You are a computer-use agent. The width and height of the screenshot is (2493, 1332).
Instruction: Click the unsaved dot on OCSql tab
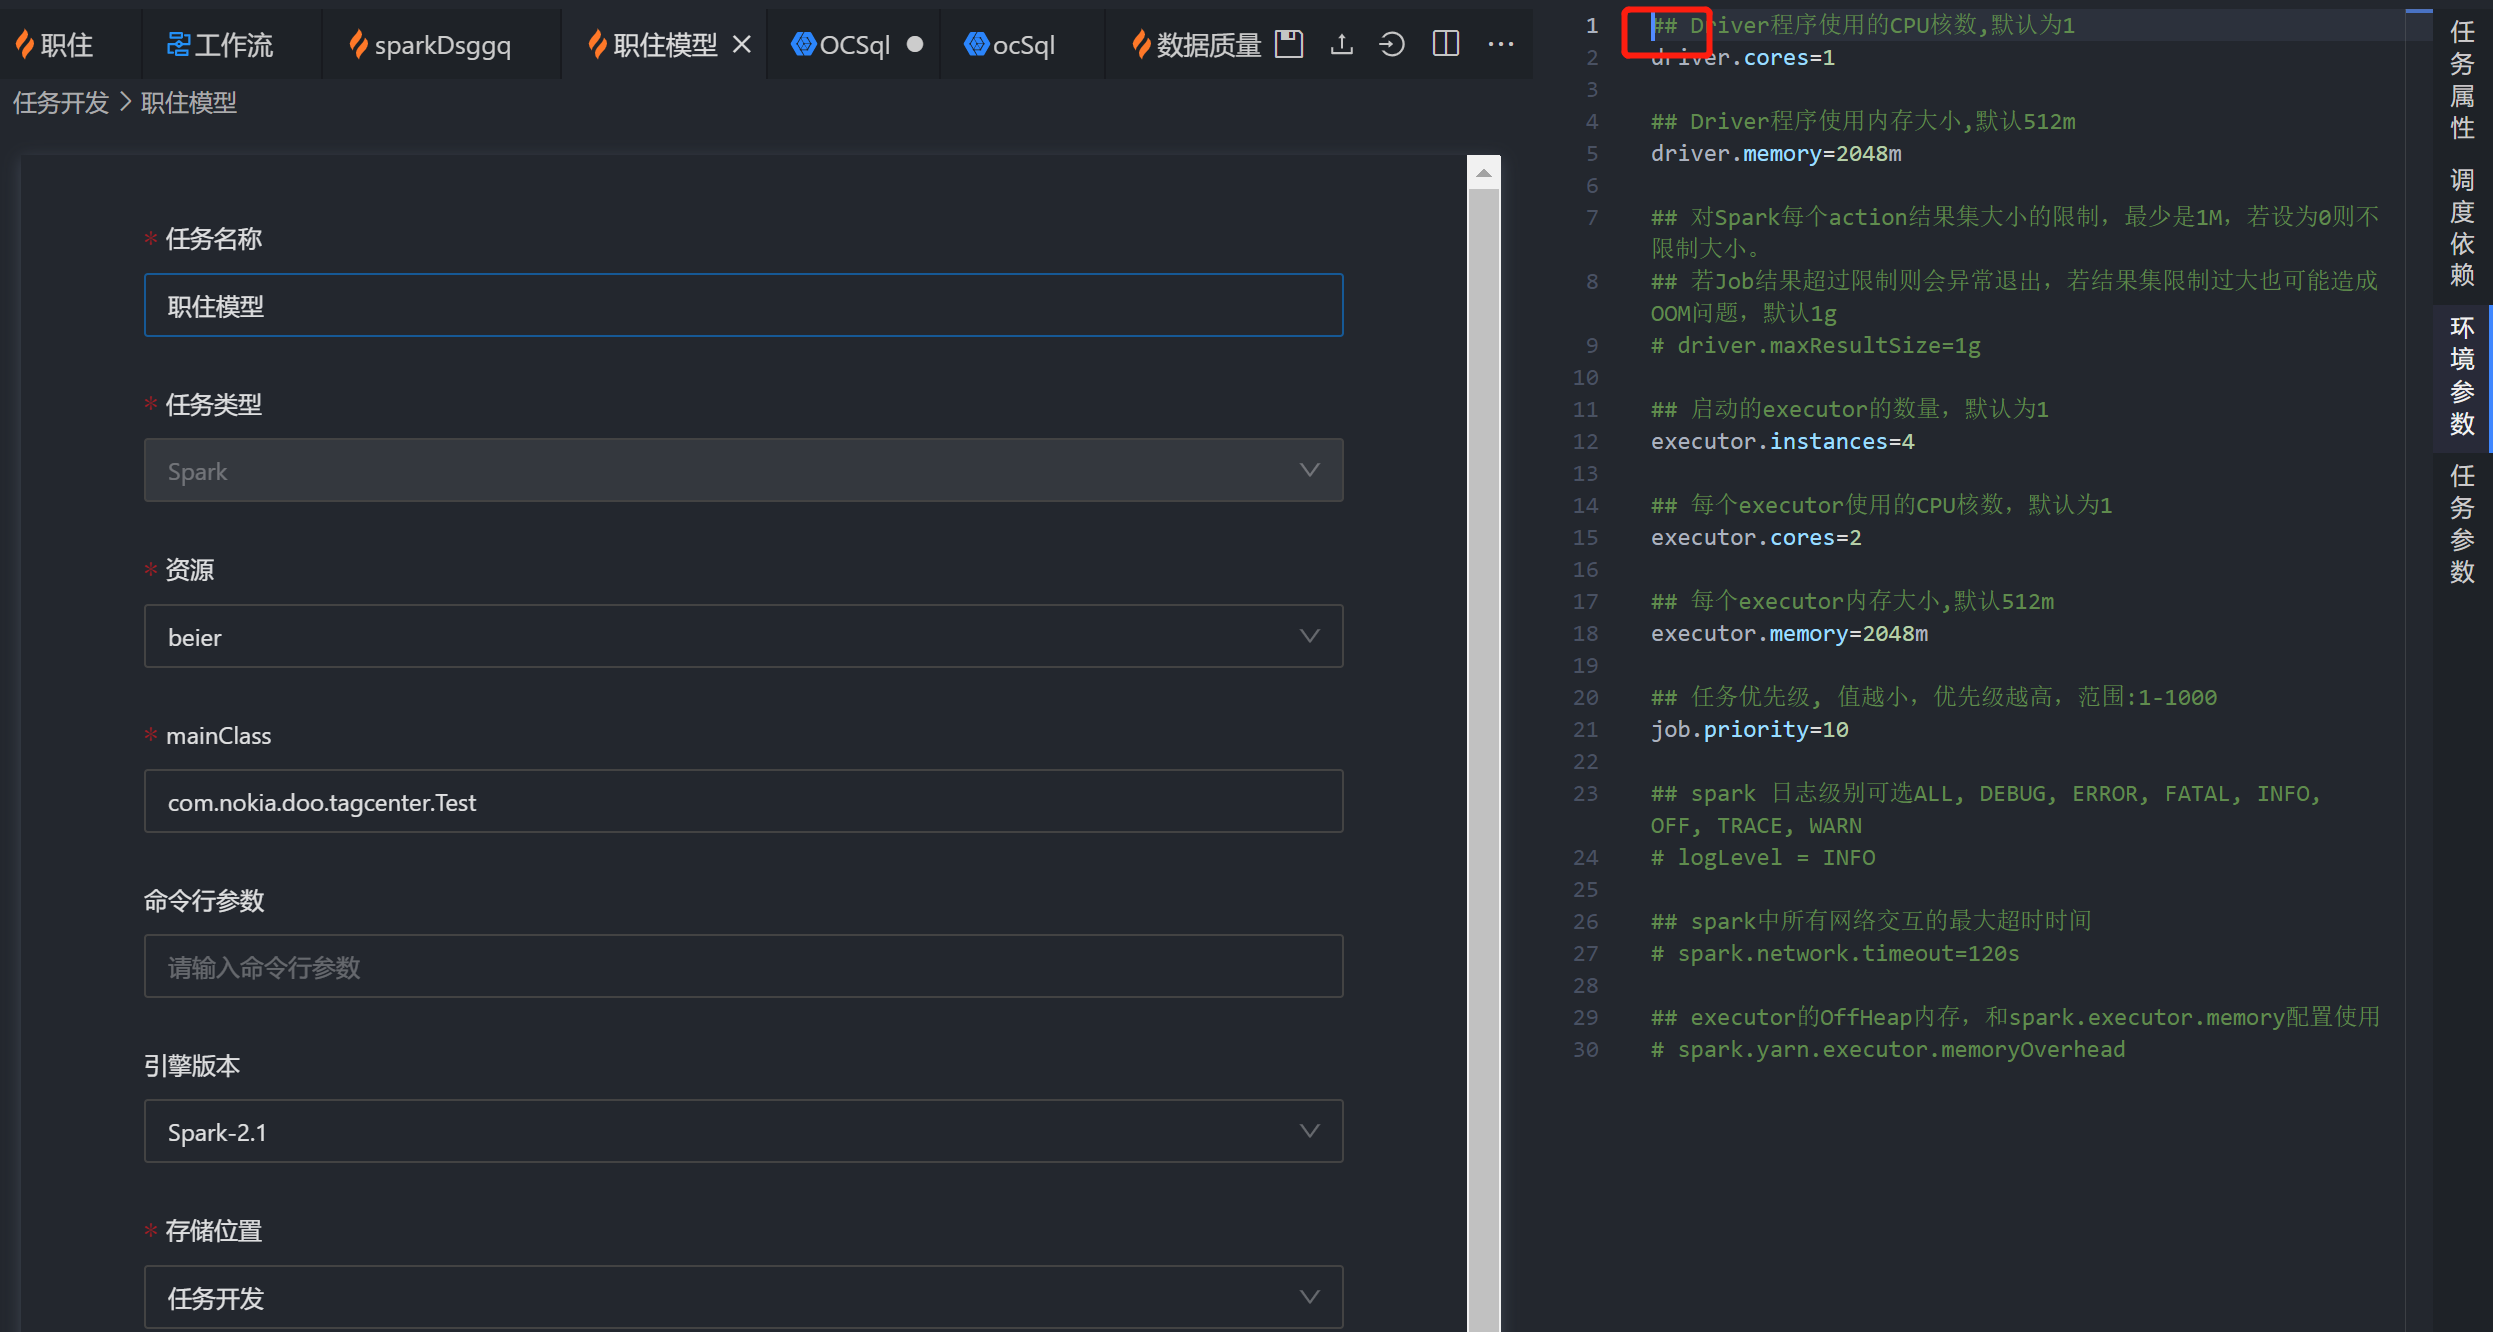tap(915, 44)
